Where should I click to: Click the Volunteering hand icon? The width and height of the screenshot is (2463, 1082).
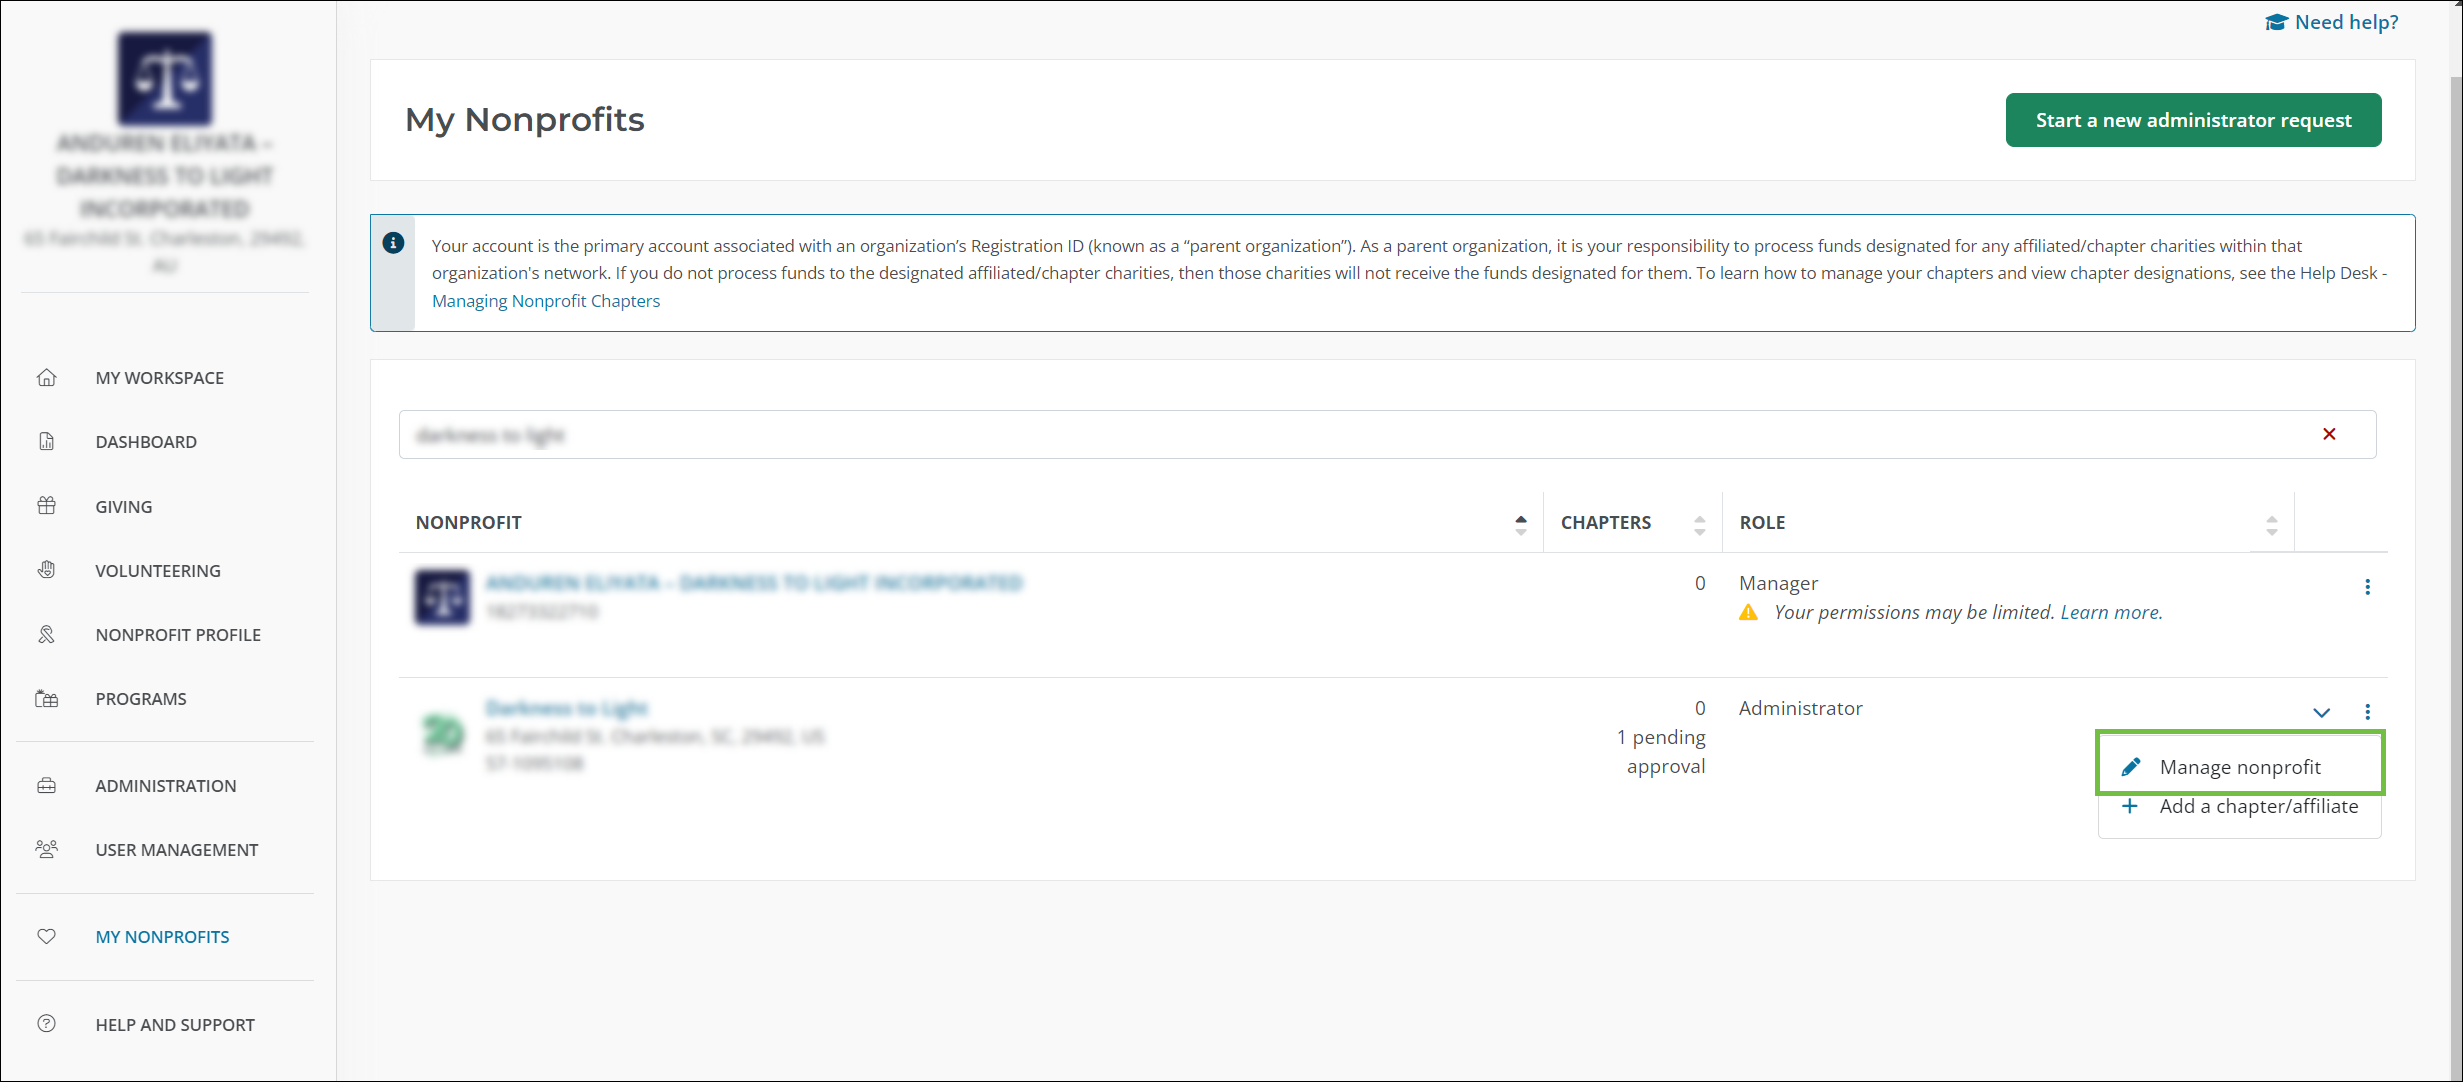(47, 570)
